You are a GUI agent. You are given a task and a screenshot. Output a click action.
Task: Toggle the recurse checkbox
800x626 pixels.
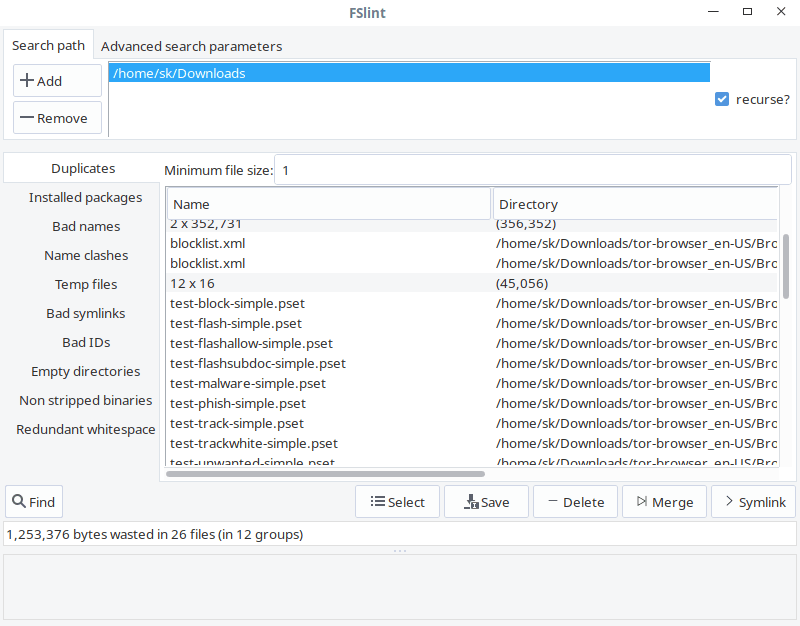(722, 99)
